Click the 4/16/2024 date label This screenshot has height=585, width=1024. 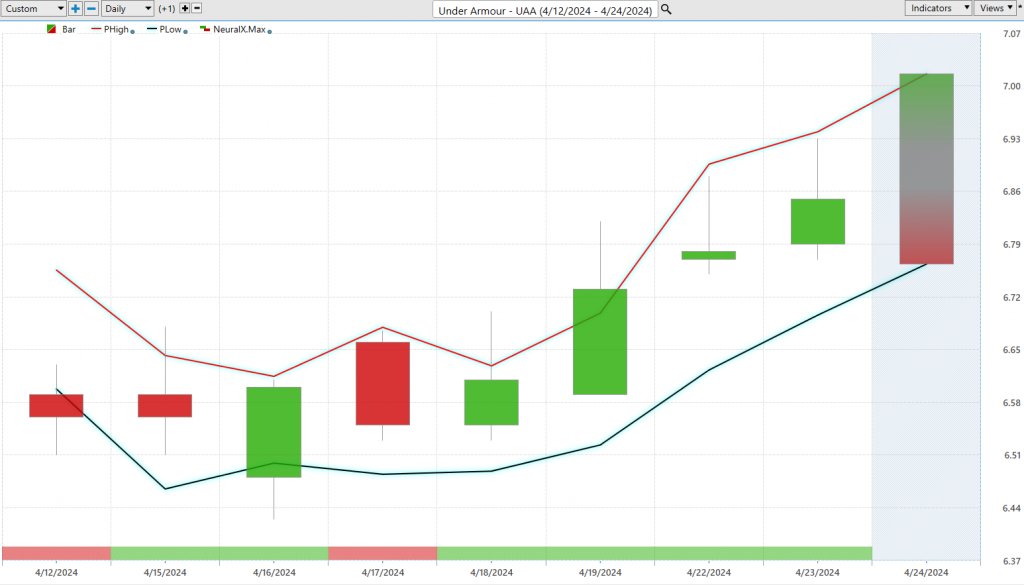tap(274, 573)
